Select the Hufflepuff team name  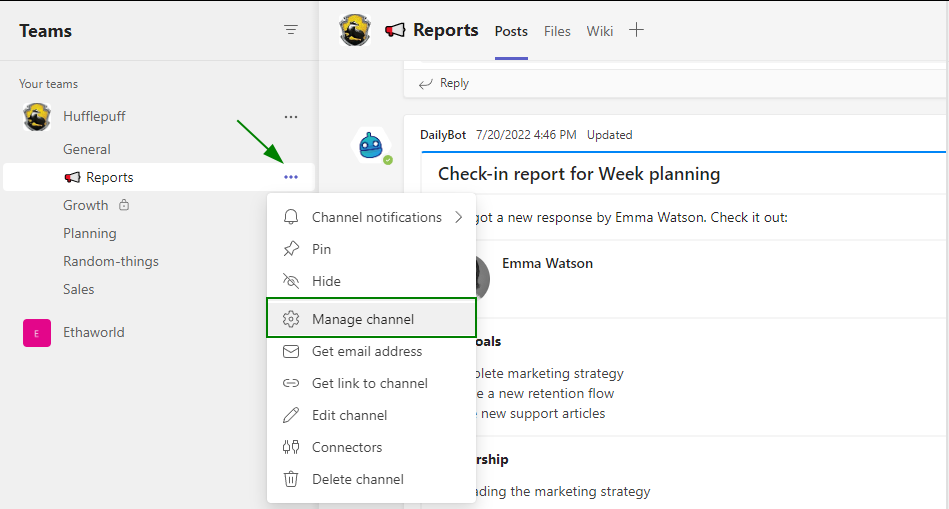[94, 116]
